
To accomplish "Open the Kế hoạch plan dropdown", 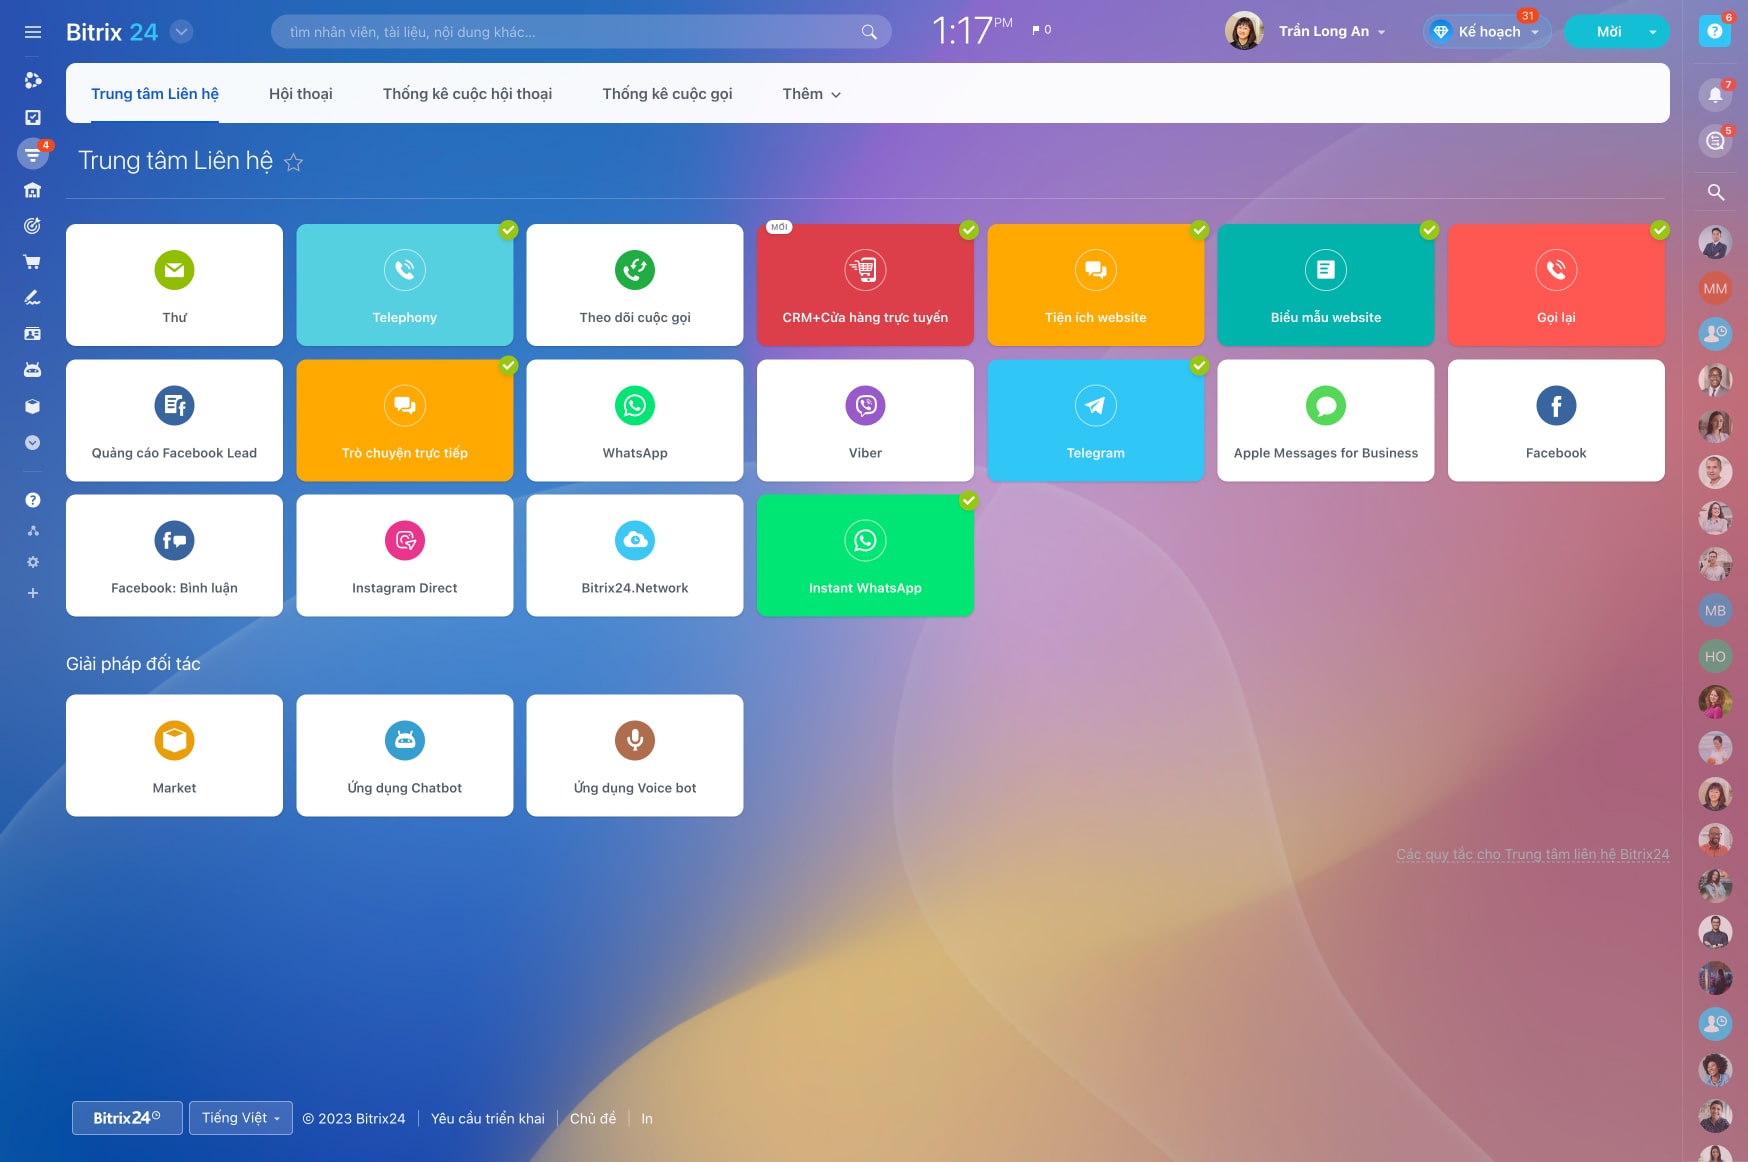I will (x=1488, y=32).
